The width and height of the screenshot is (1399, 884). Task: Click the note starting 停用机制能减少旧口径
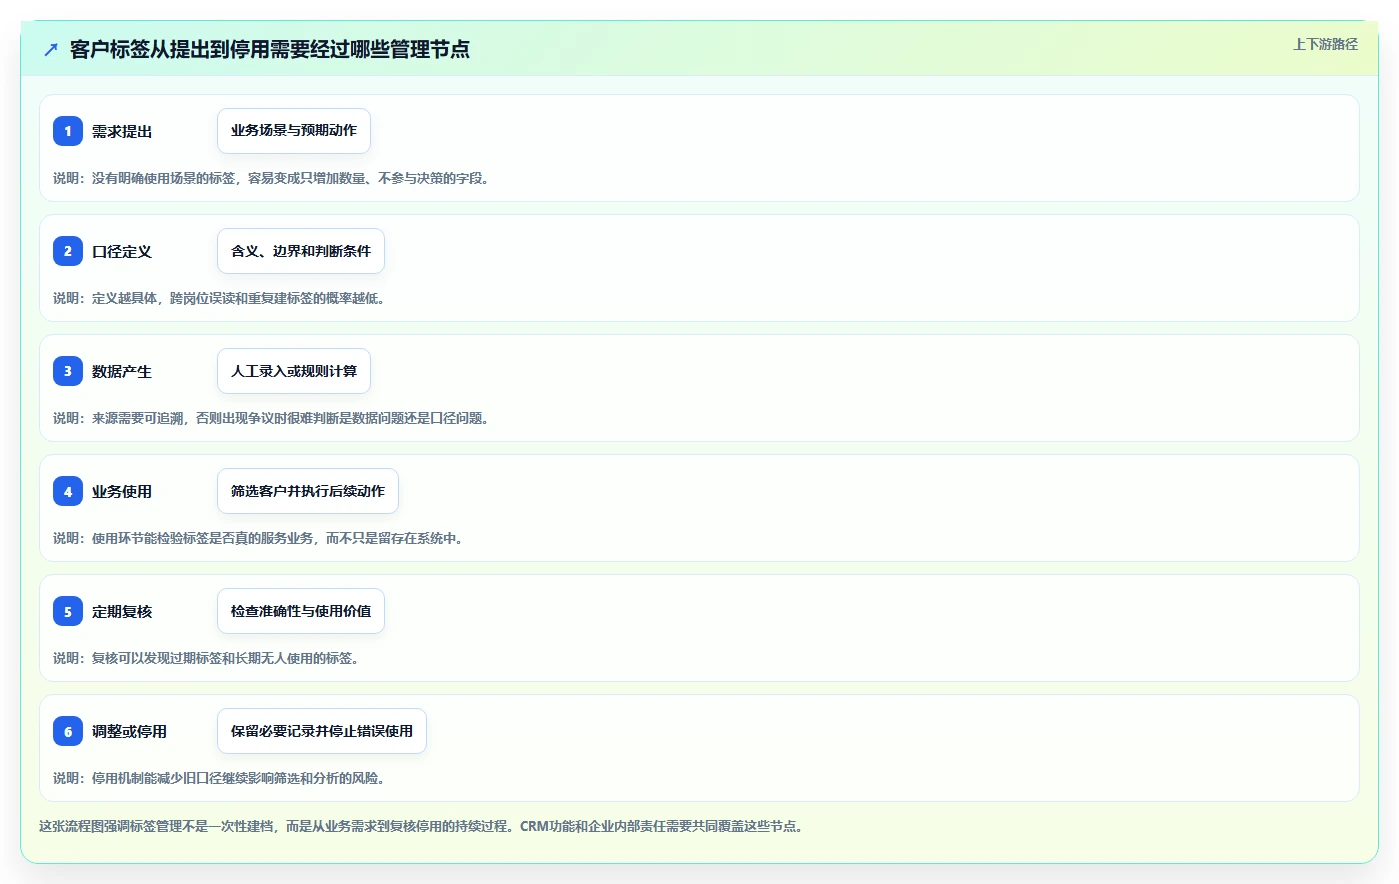[219, 778]
